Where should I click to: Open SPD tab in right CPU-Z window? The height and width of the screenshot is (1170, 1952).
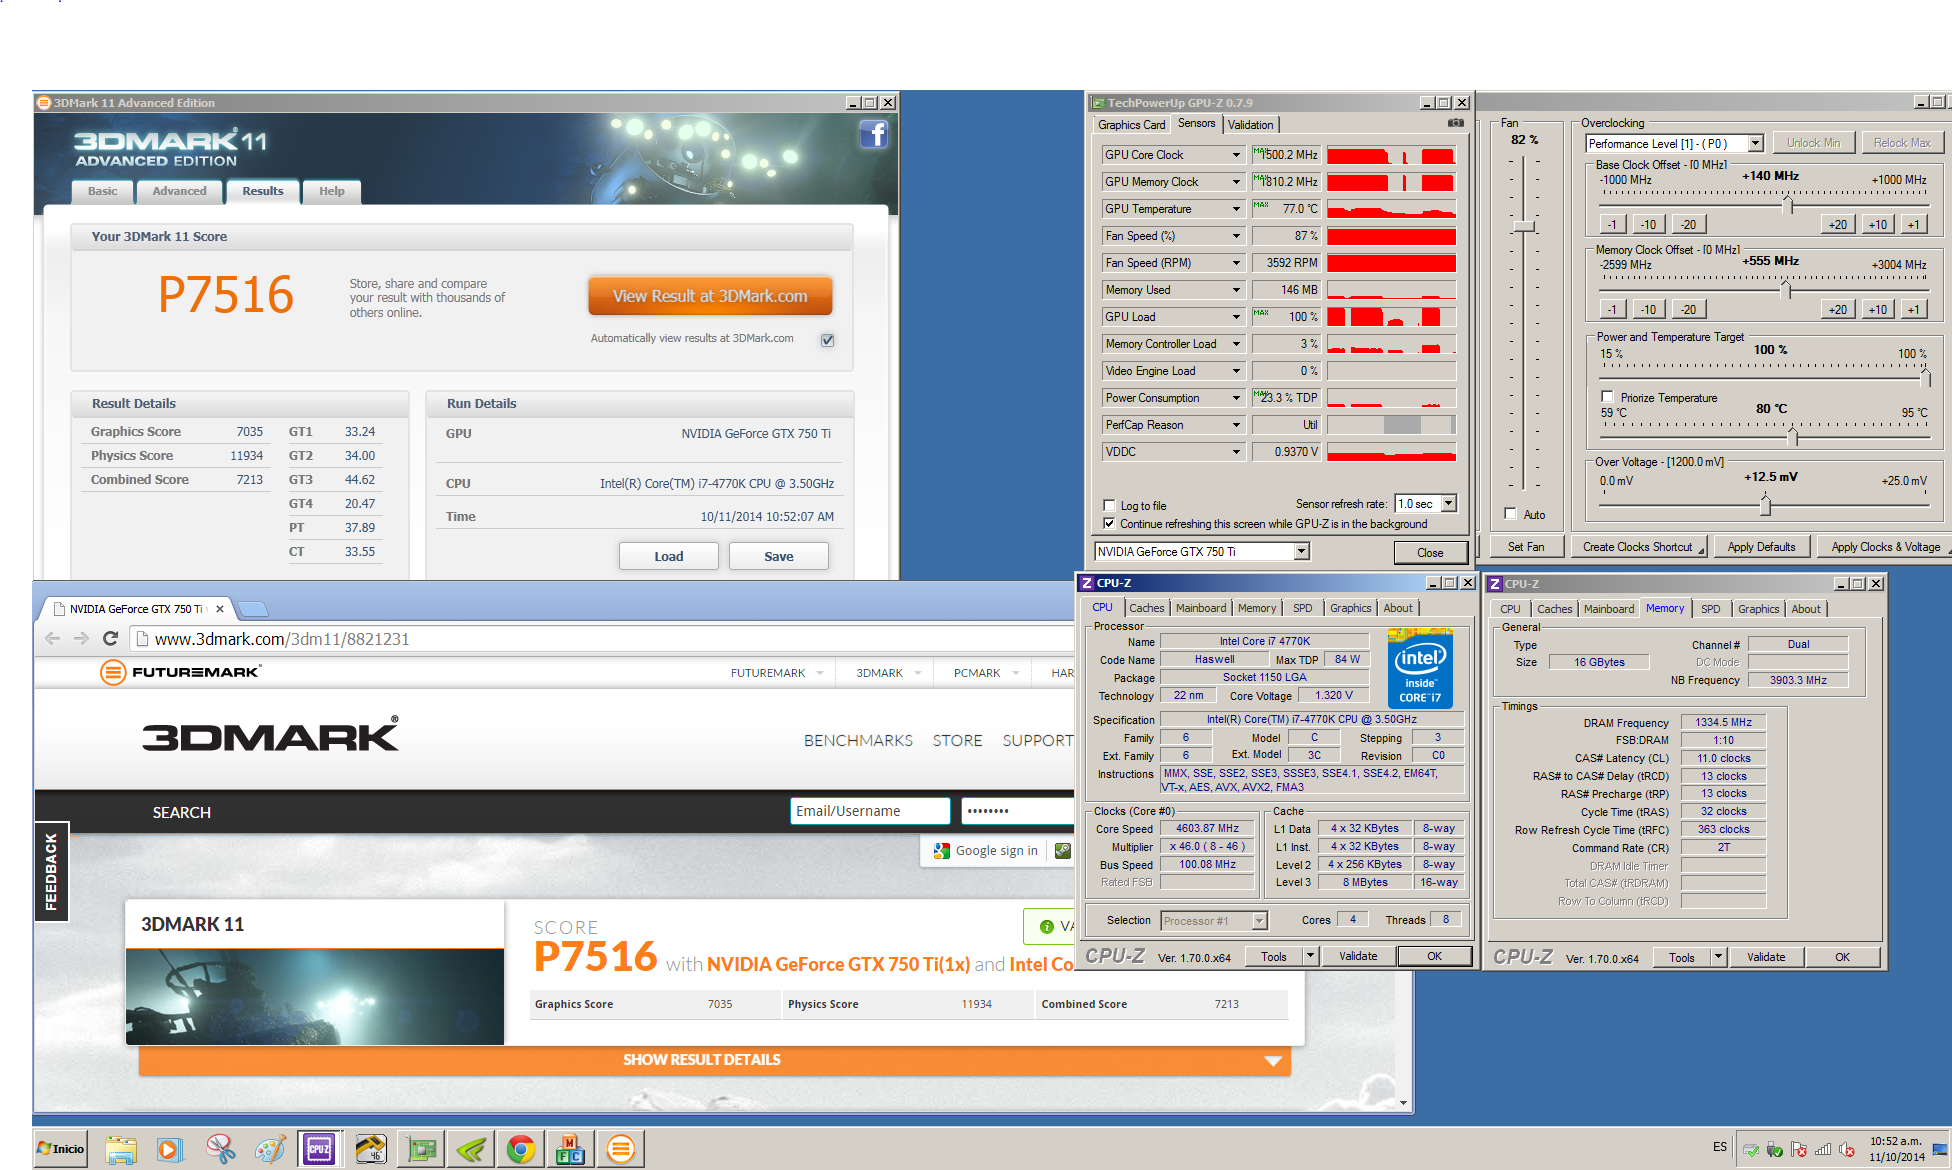tap(1711, 609)
